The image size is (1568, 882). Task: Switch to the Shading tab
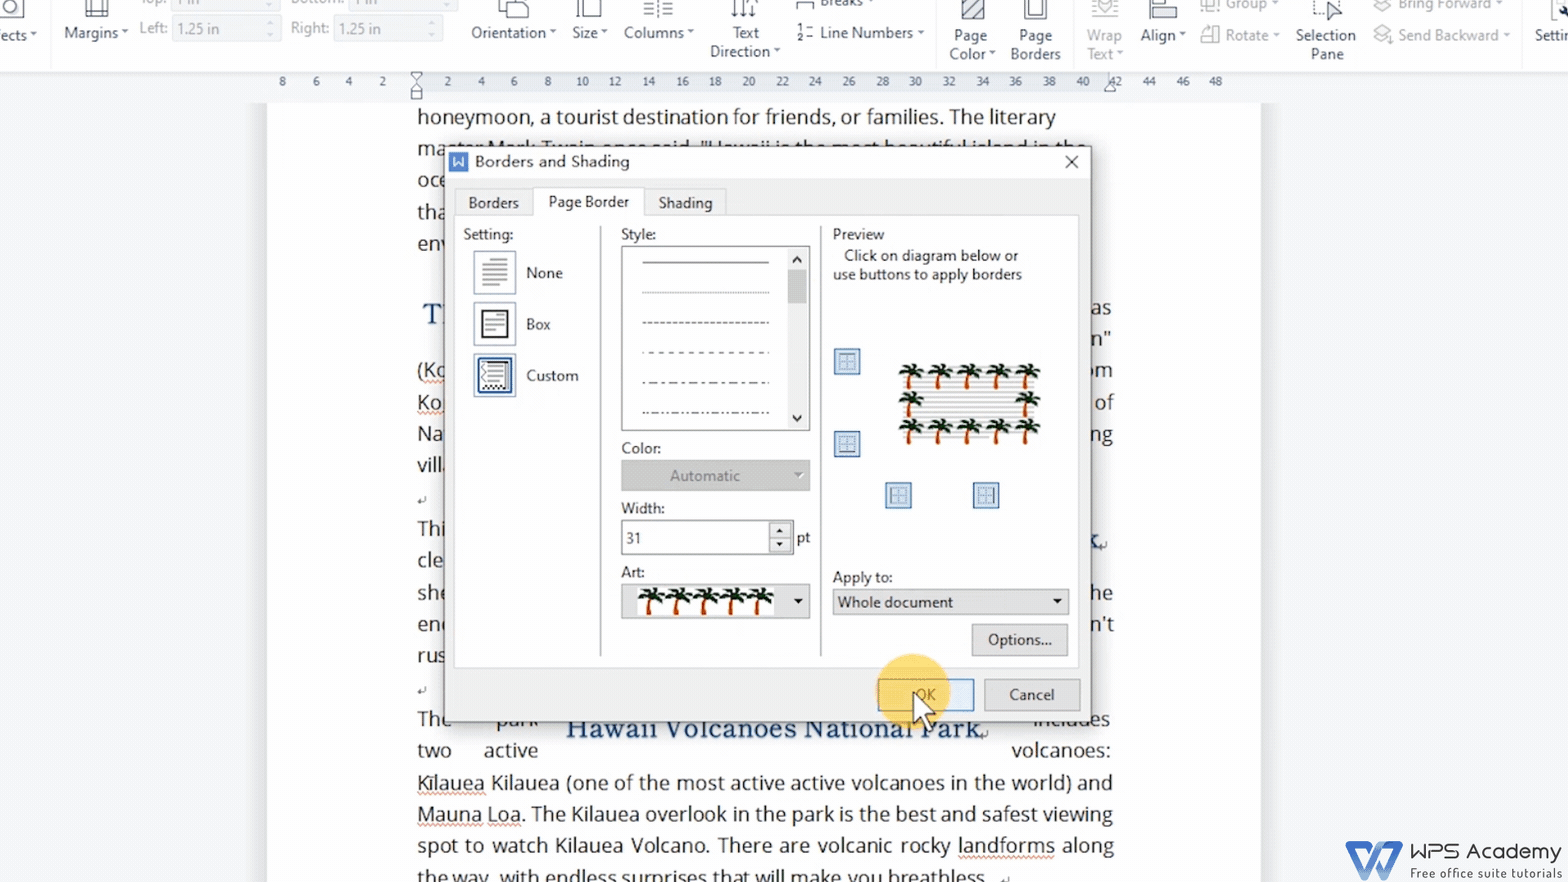685,203
